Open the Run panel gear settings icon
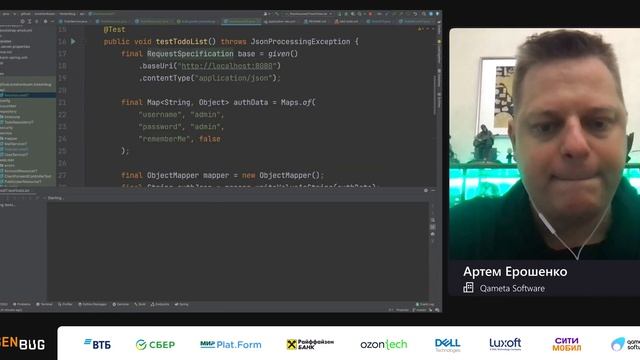Screen dimensions: 640x360 (426, 190)
